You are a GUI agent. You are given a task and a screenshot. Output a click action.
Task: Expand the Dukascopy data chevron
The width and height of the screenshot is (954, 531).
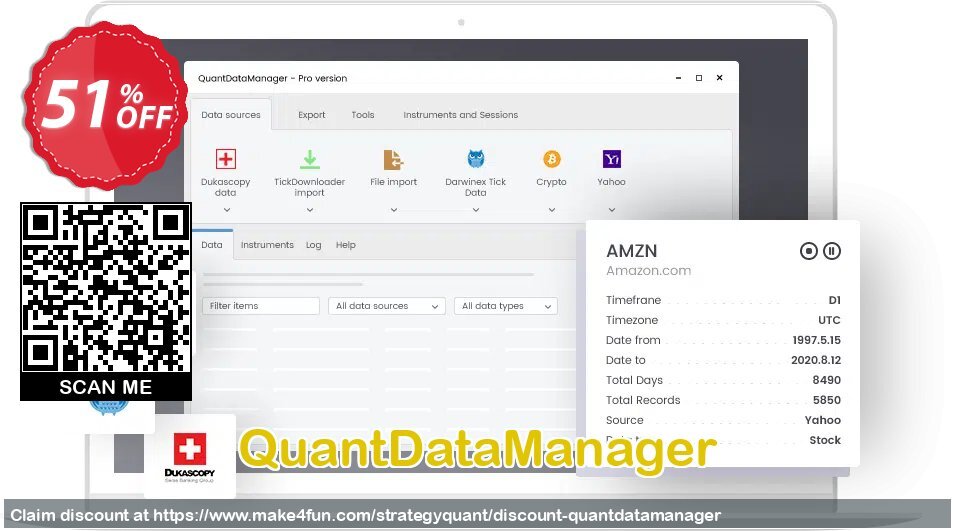coord(227,210)
